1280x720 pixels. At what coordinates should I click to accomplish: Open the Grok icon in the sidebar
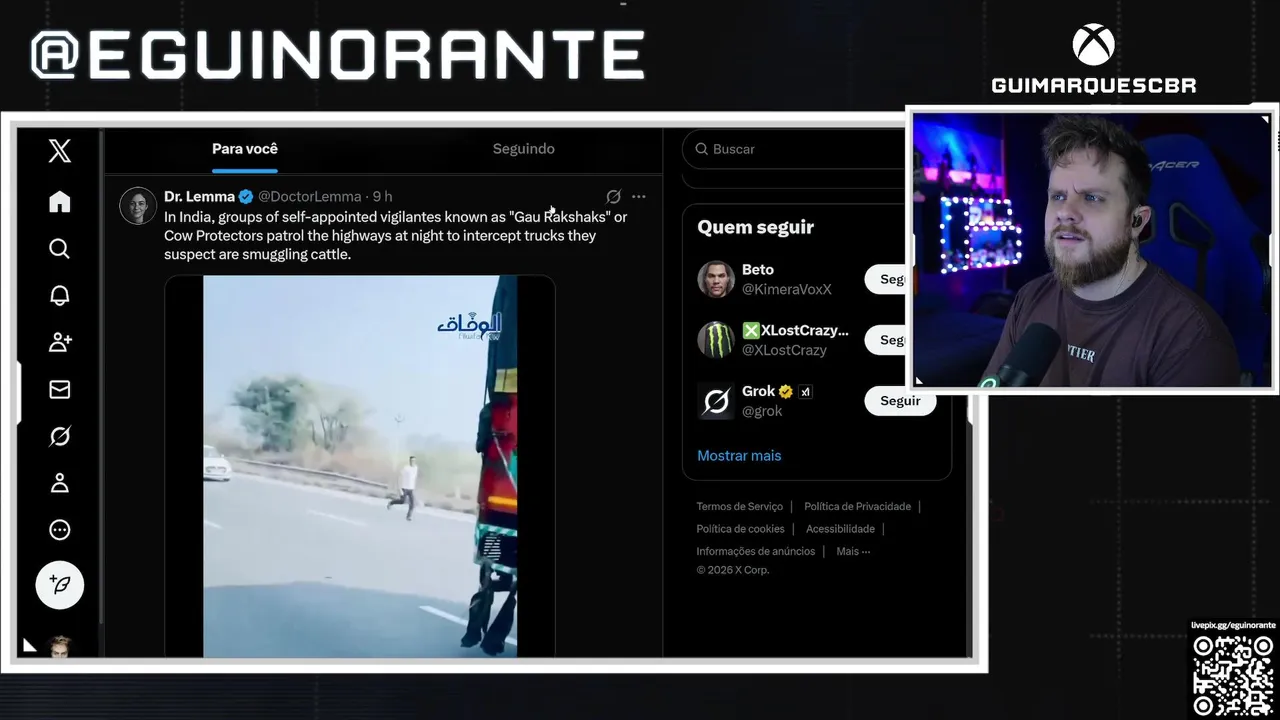[59, 436]
